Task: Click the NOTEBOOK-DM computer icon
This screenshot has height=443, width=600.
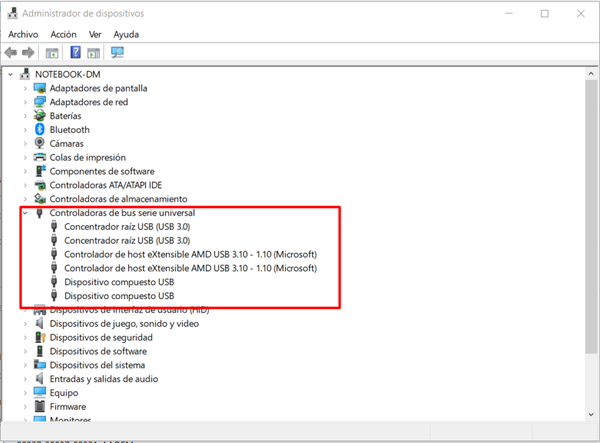Action: (25, 74)
